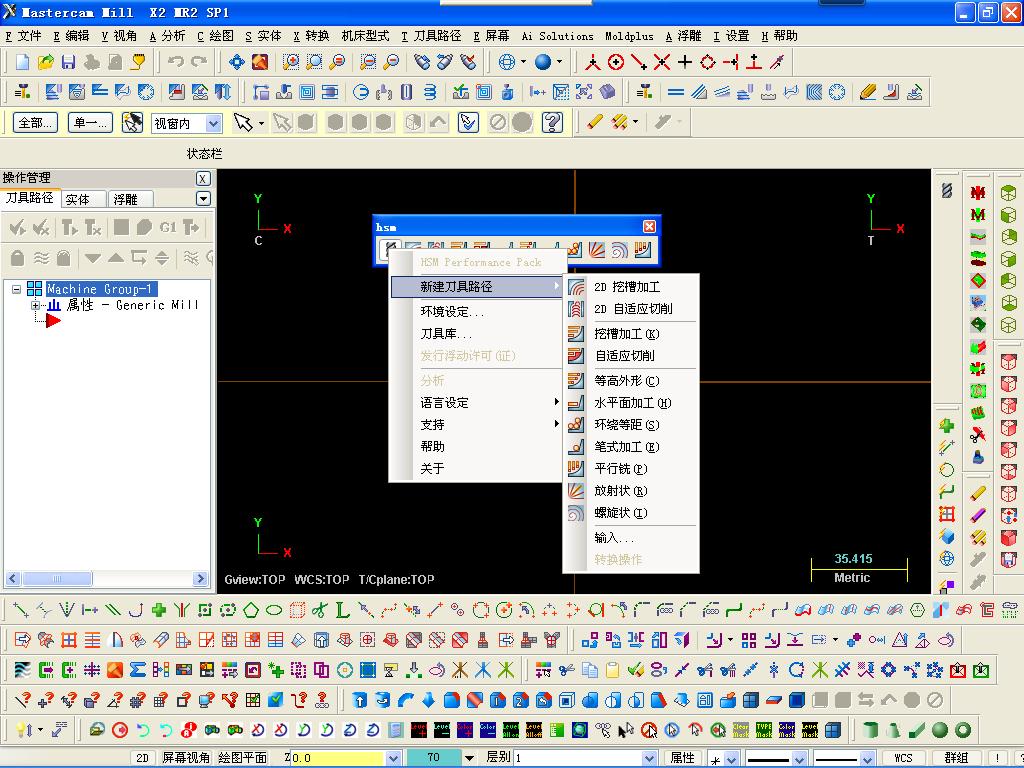Close the 操作管理 operations manager panel
This screenshot has height=768, width=1024.
coord(202,178)
